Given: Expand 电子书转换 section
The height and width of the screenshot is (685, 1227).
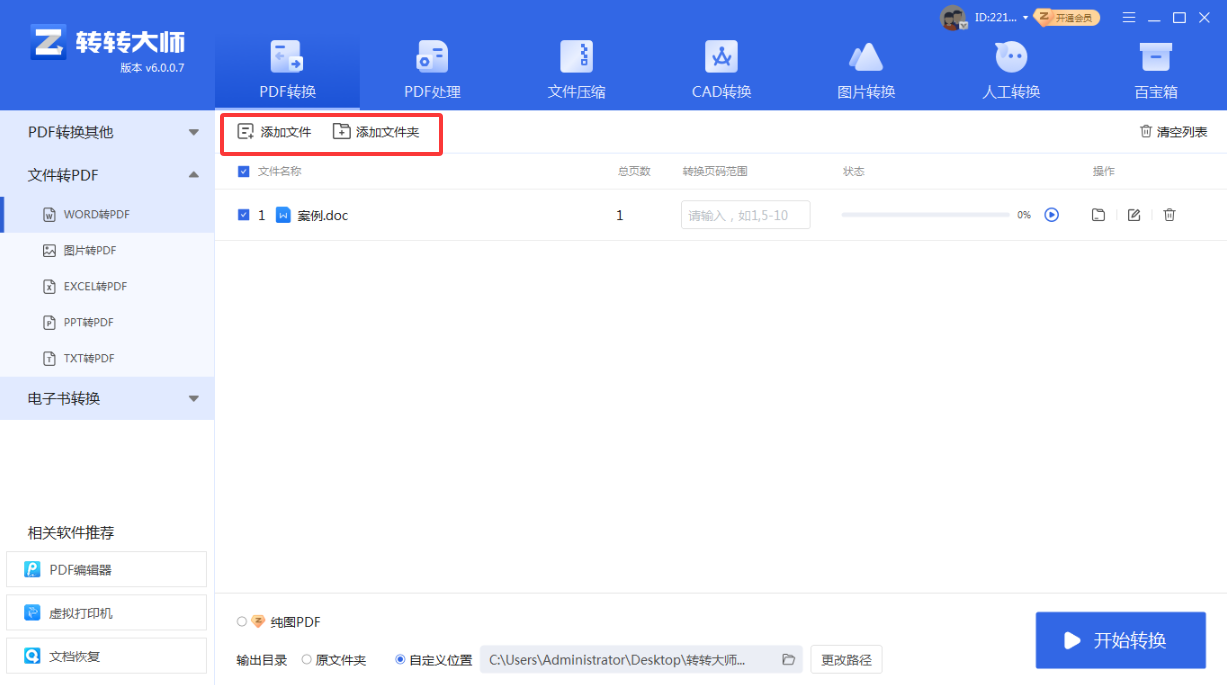Looking at the screenshot, I should [x=107, y=398].
